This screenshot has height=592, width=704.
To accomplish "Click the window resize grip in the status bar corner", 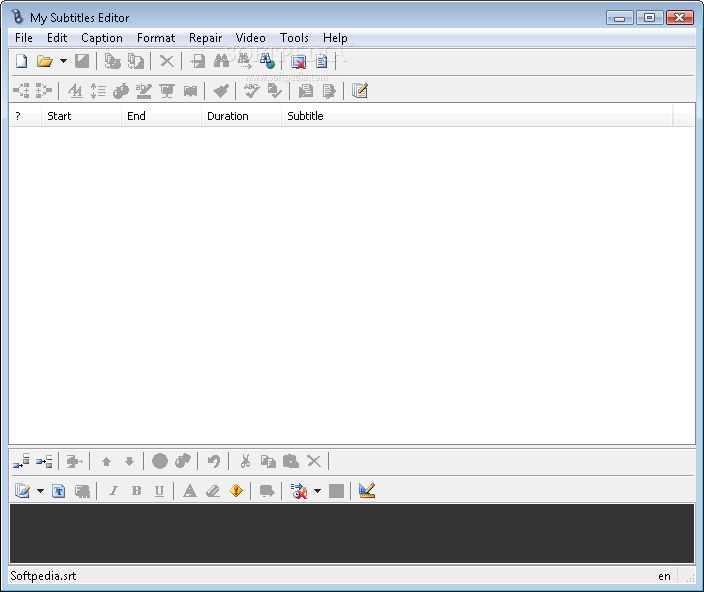I will click(x=690, y=579).
